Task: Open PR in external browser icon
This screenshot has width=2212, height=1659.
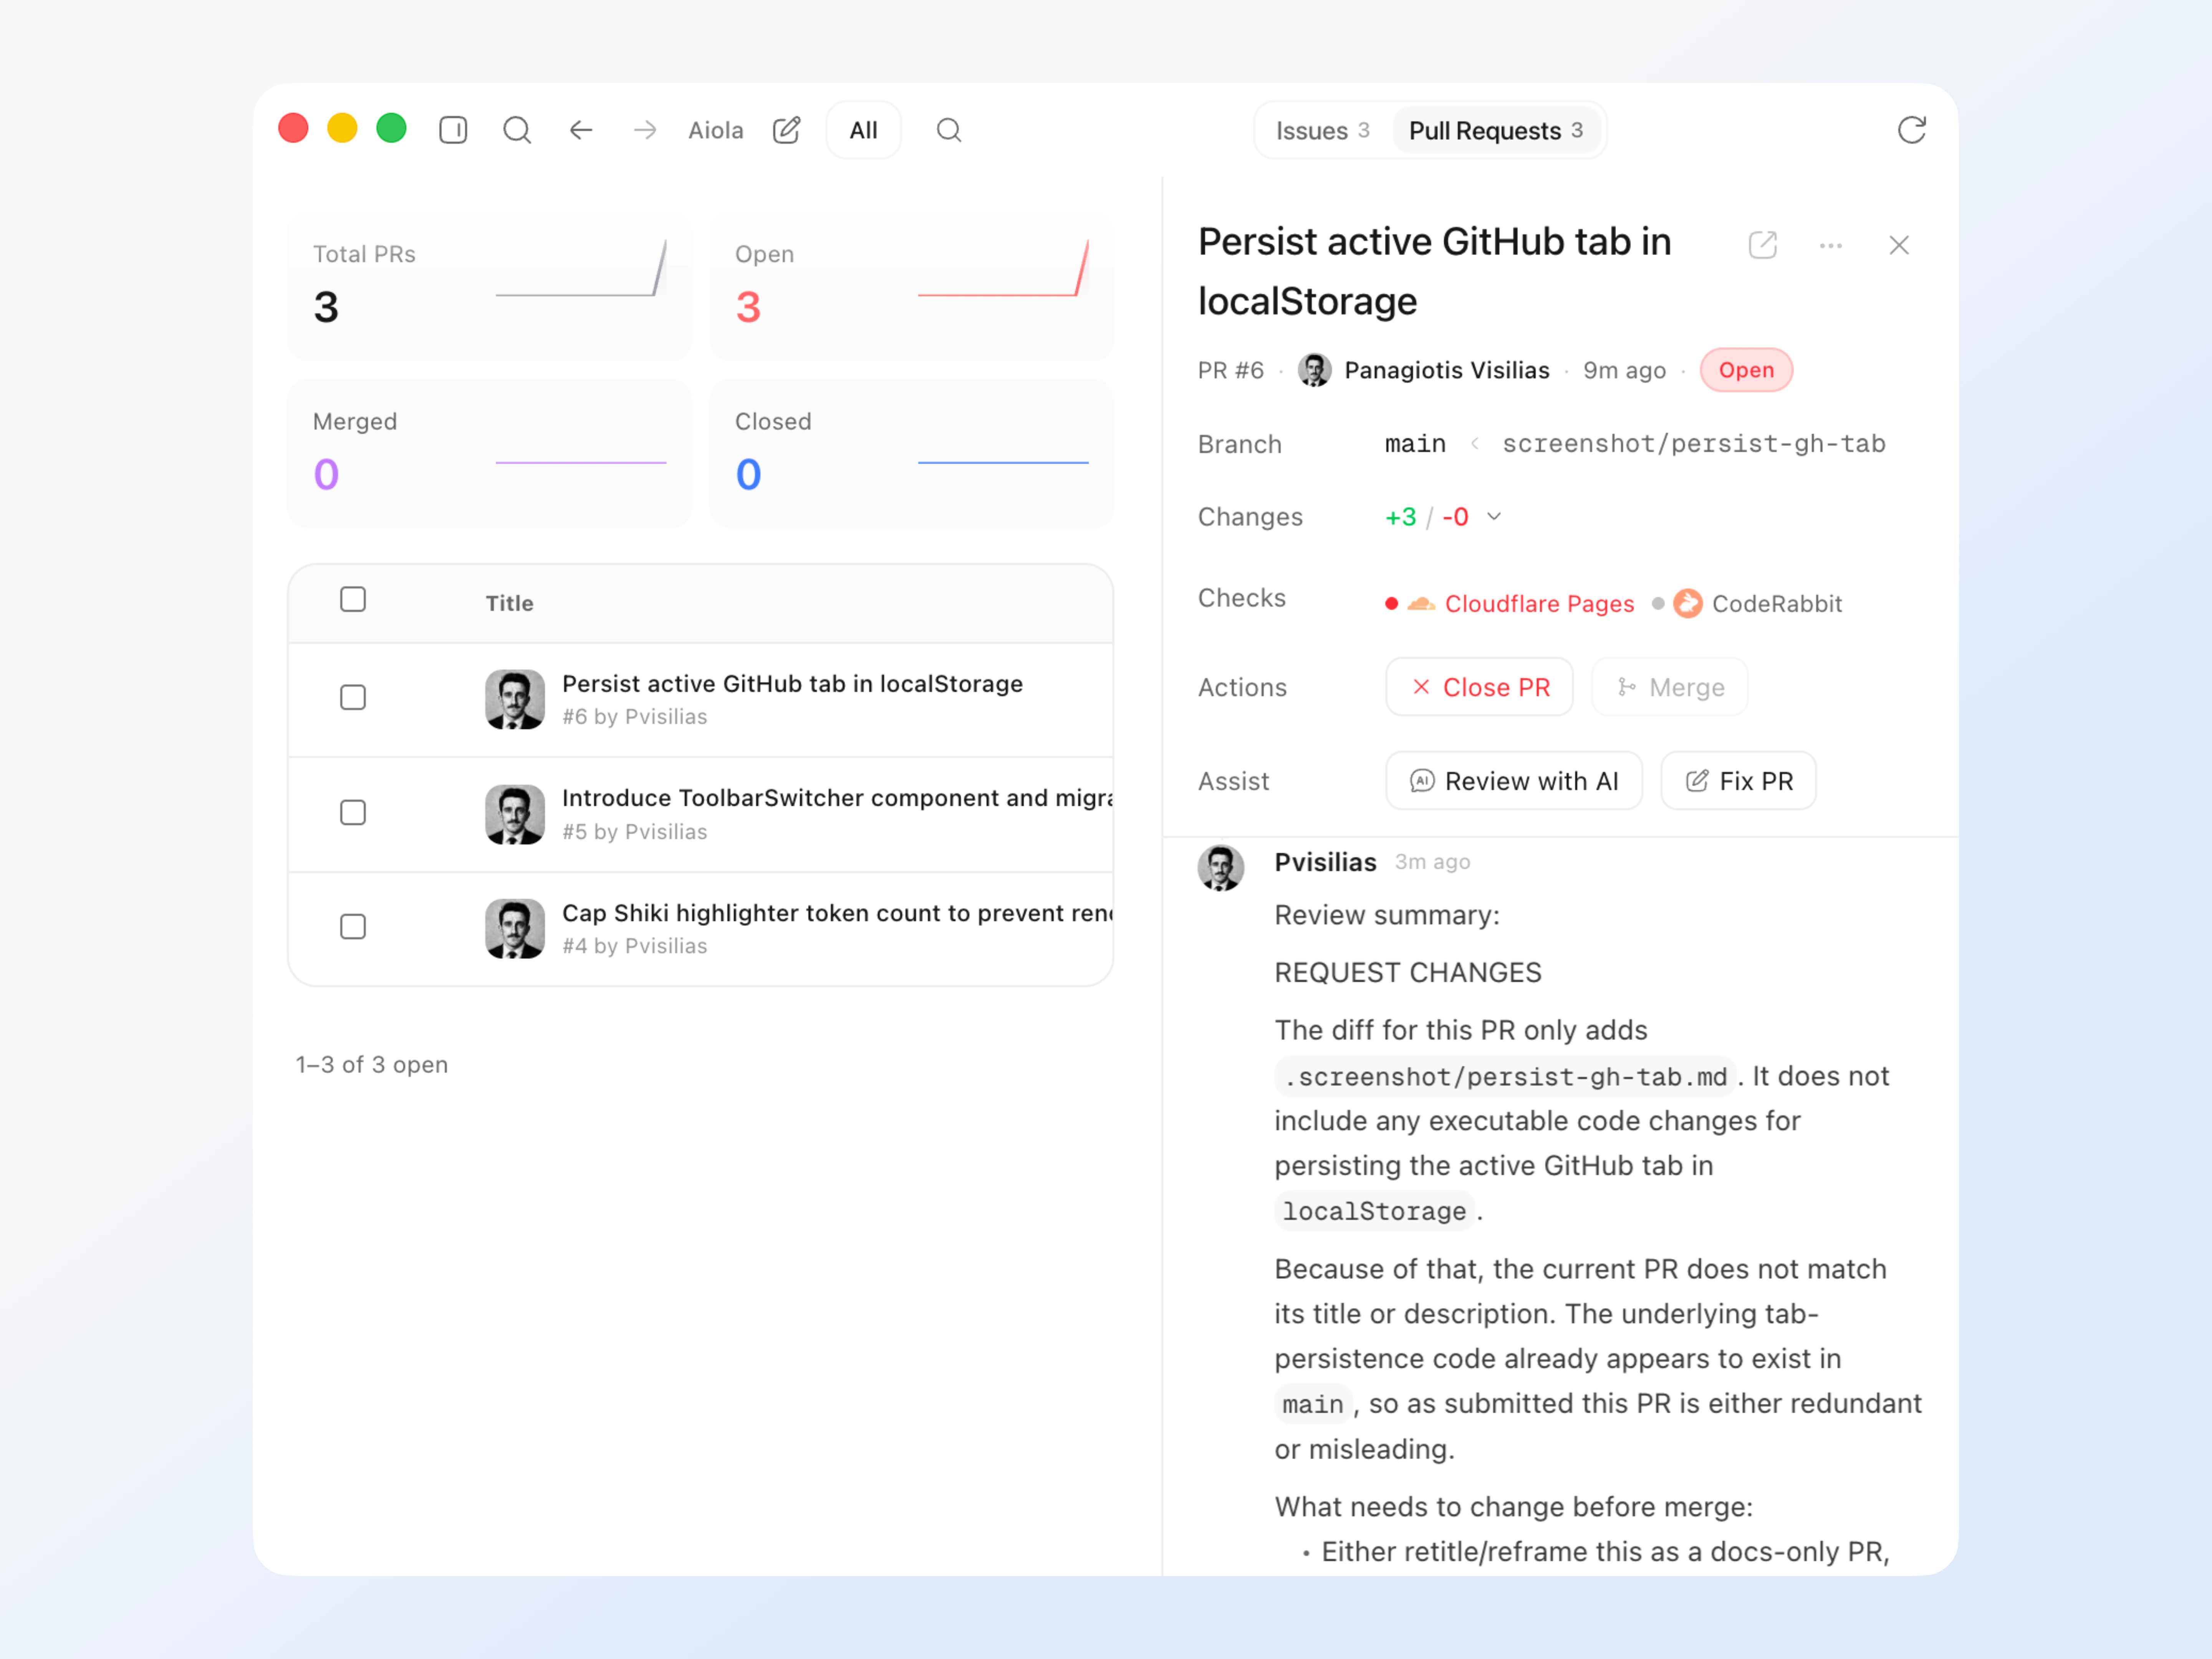Action: tap(1763, 245)
